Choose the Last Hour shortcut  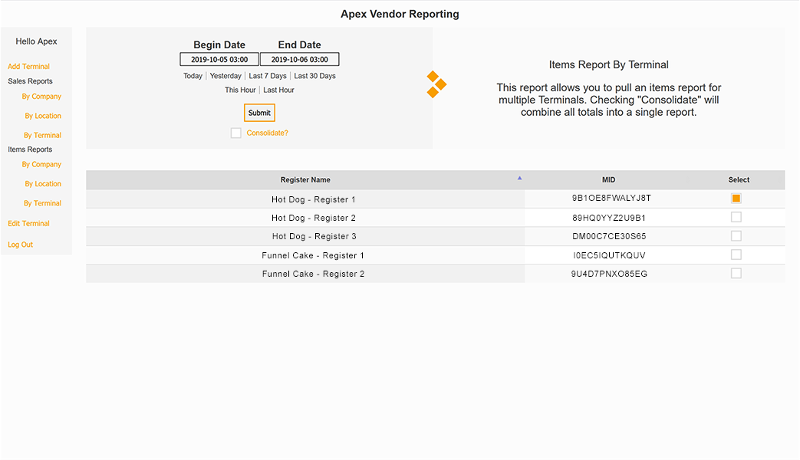pos(279,90)
